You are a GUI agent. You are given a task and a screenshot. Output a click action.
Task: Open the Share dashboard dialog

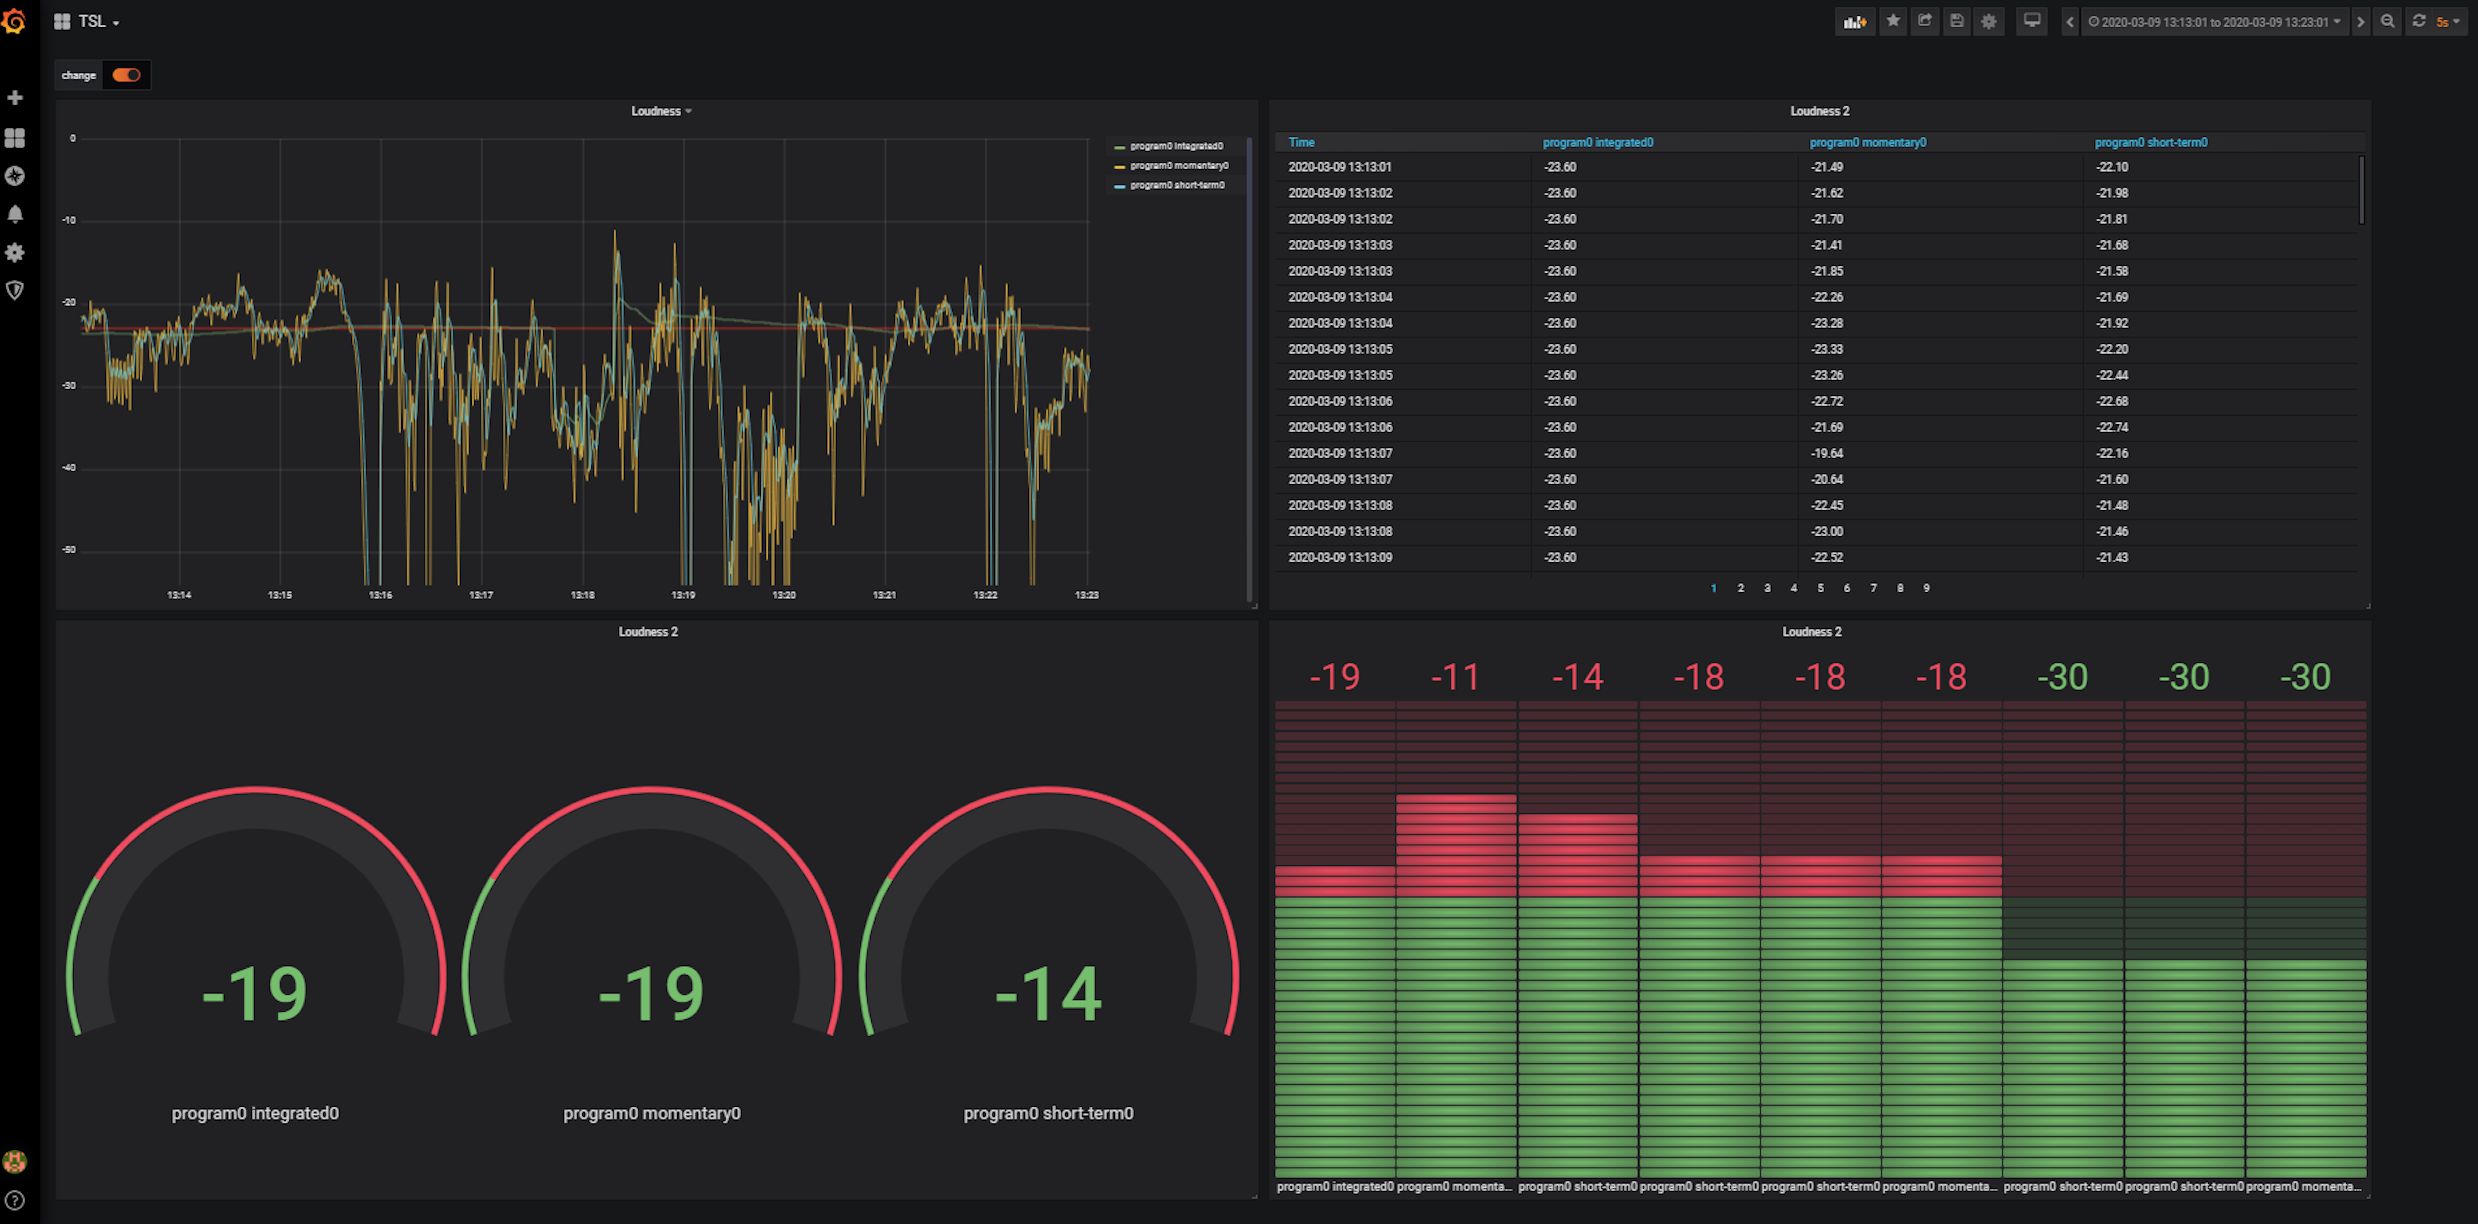[x=1925, y=20]
